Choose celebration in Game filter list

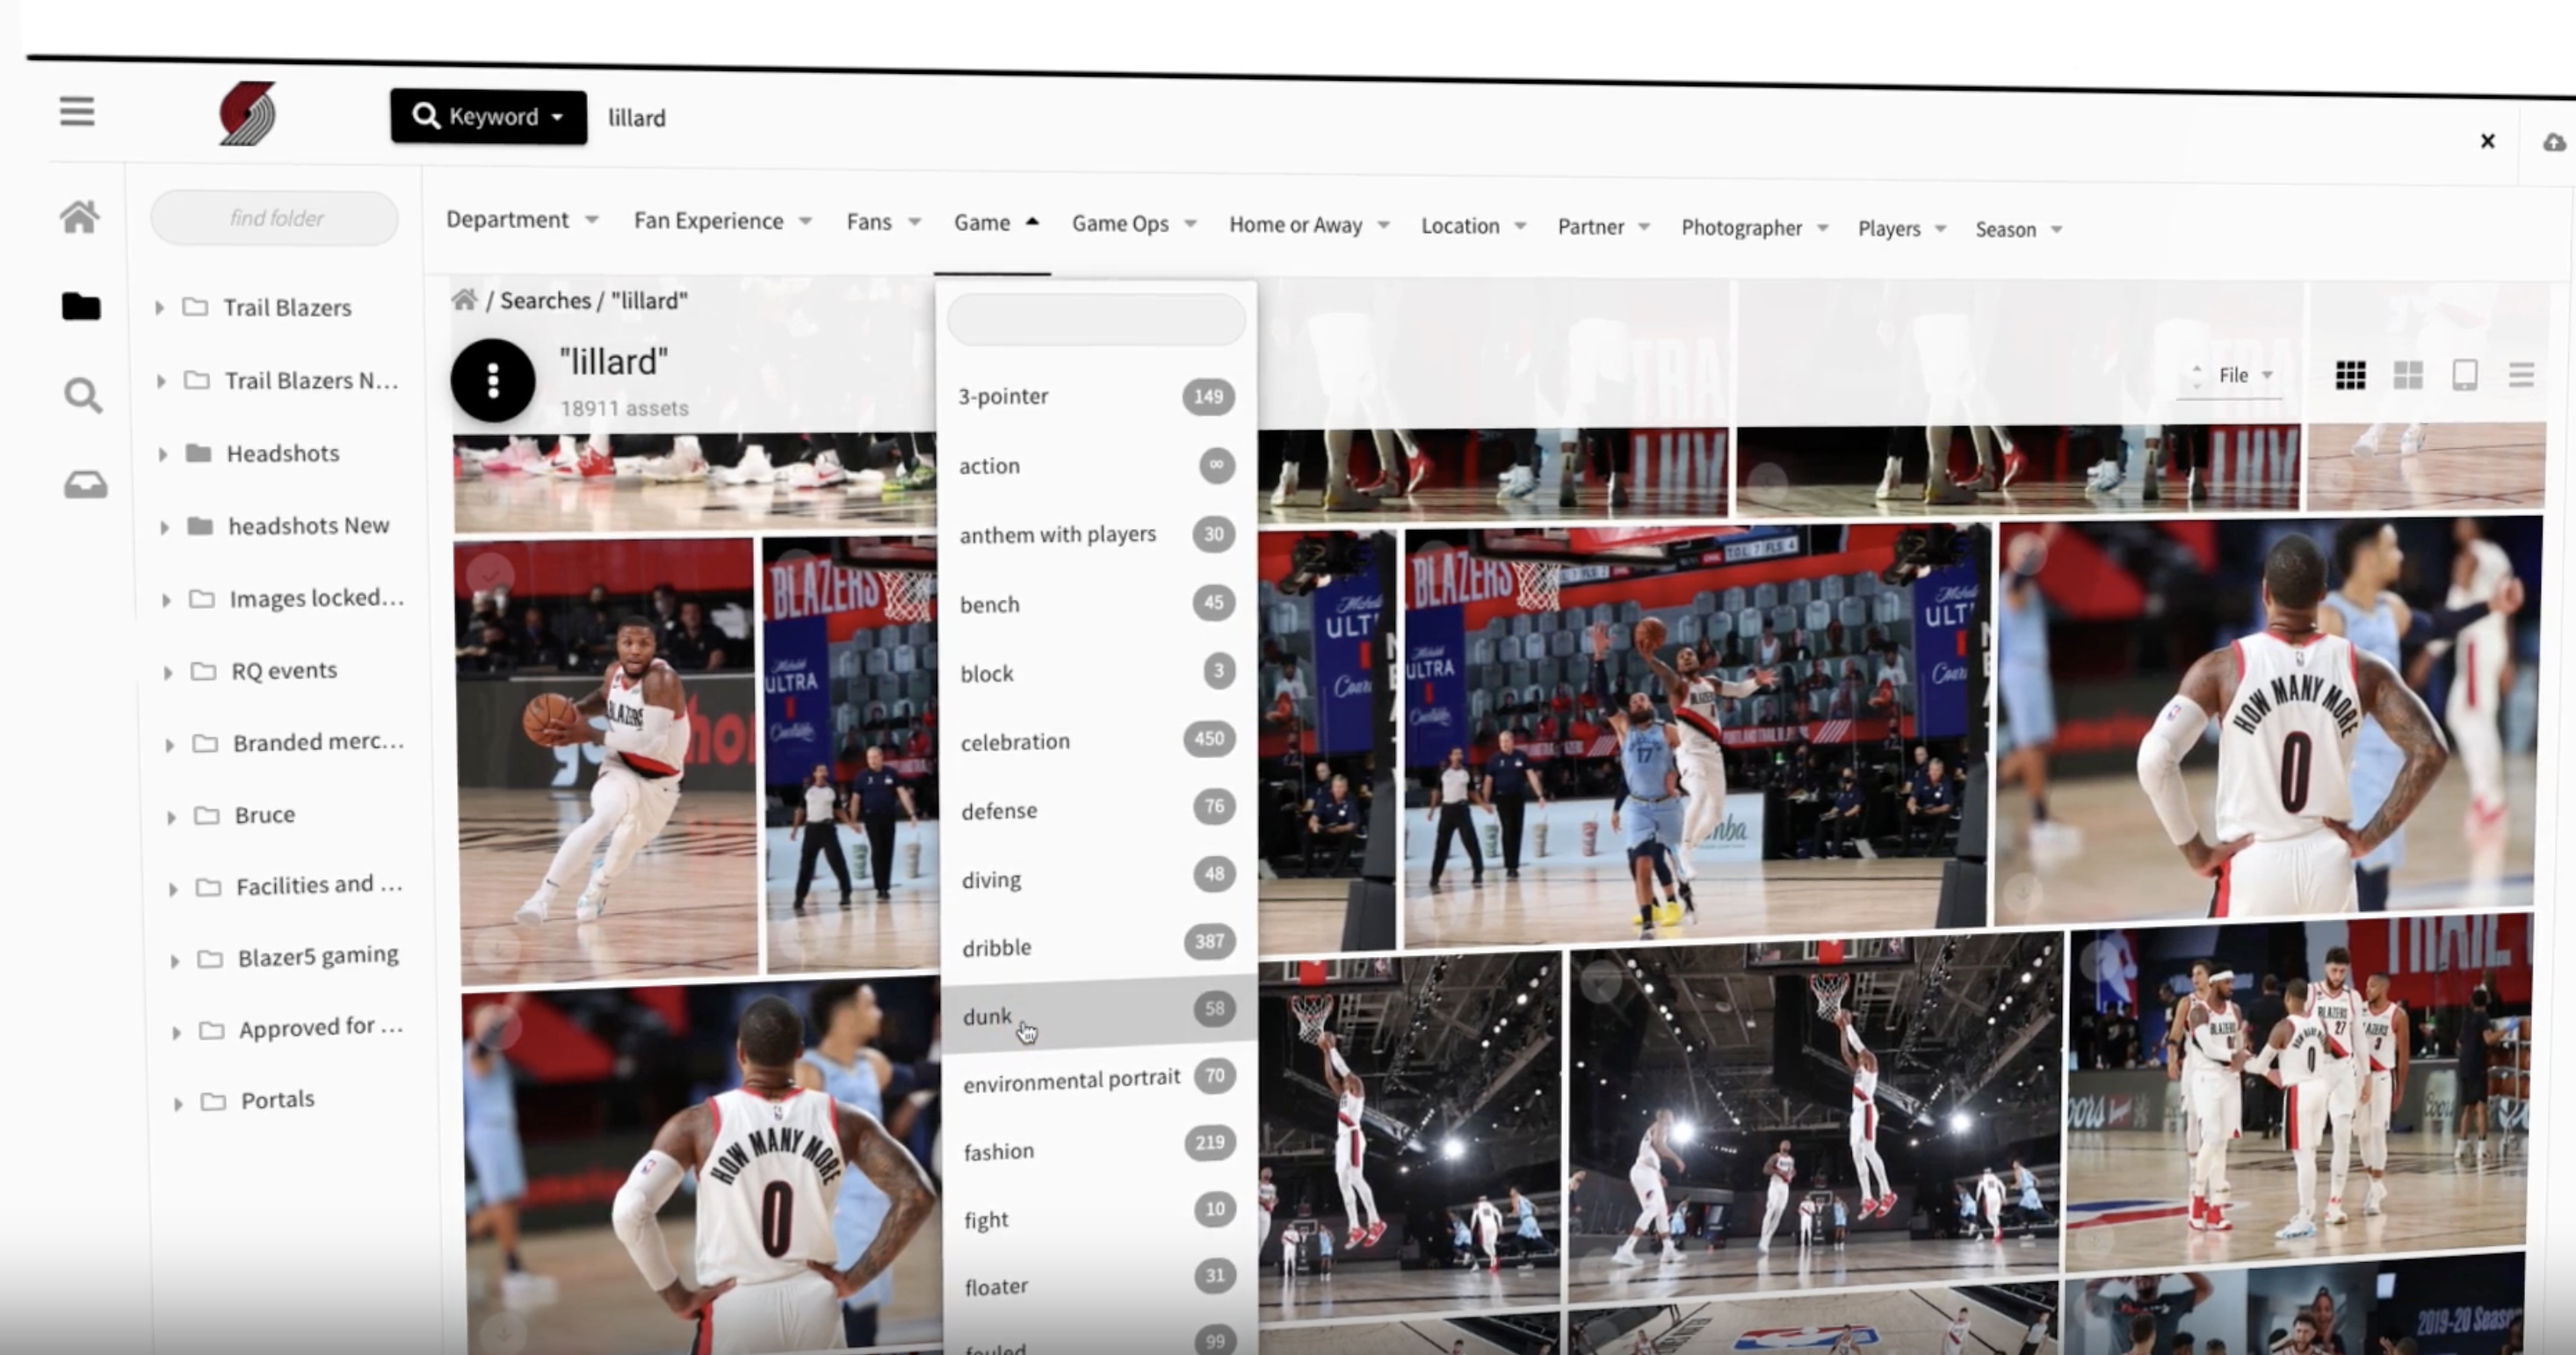pyautogui.click(x=1098, y=740)
